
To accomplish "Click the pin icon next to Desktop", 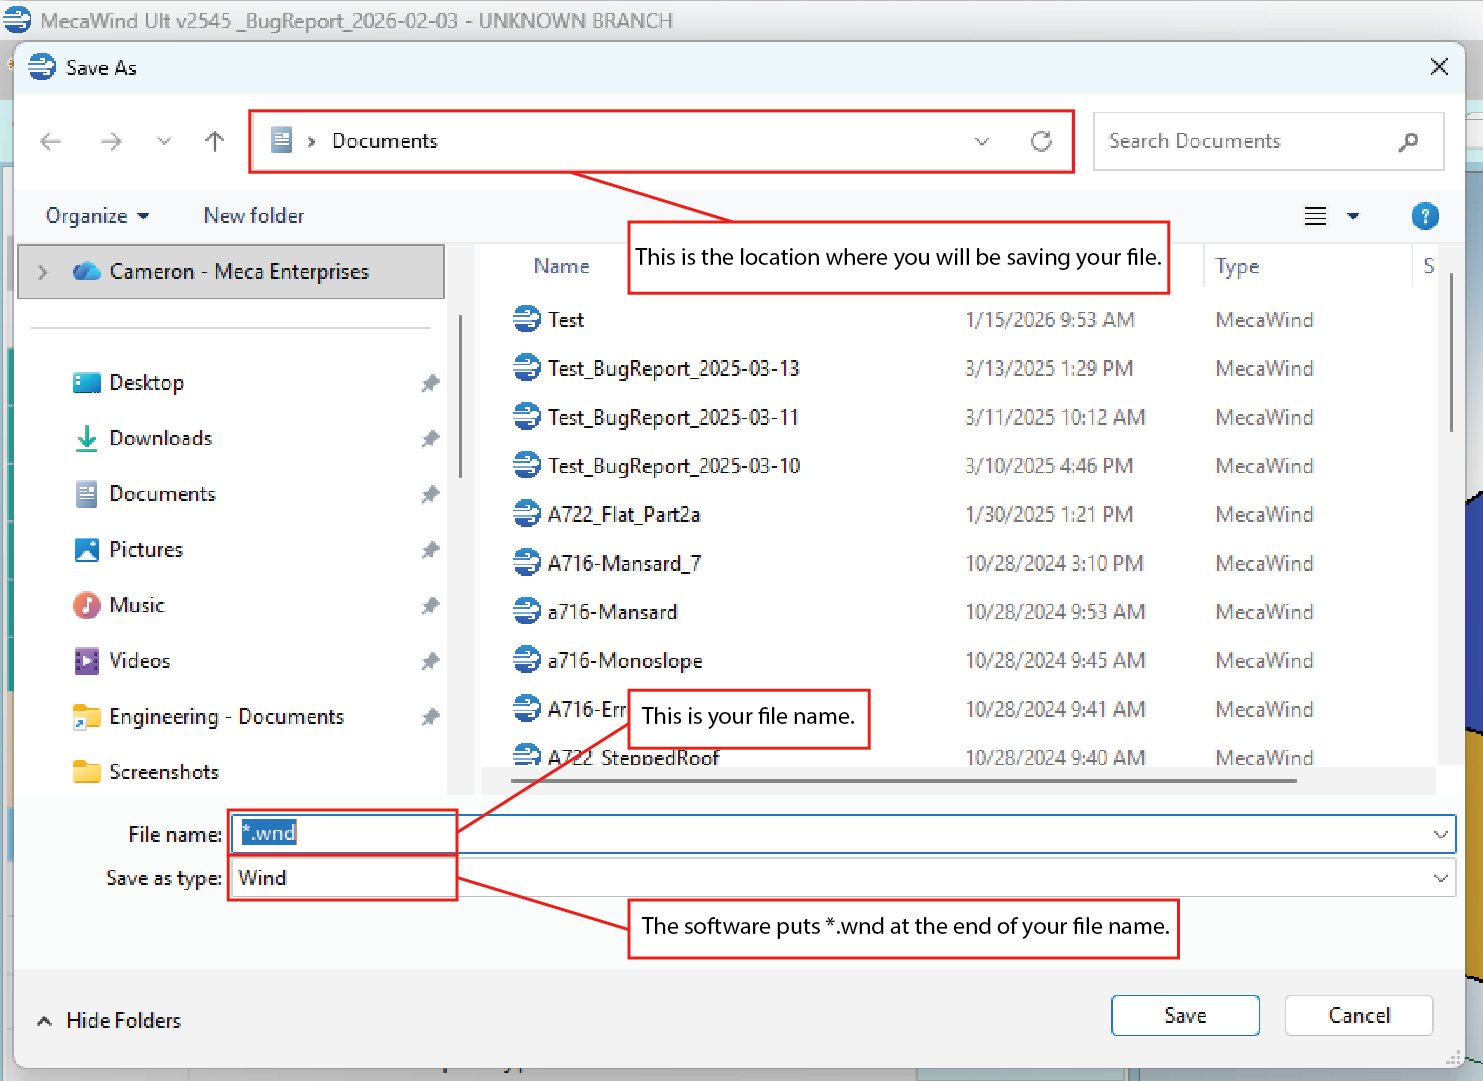I will 430,383.
